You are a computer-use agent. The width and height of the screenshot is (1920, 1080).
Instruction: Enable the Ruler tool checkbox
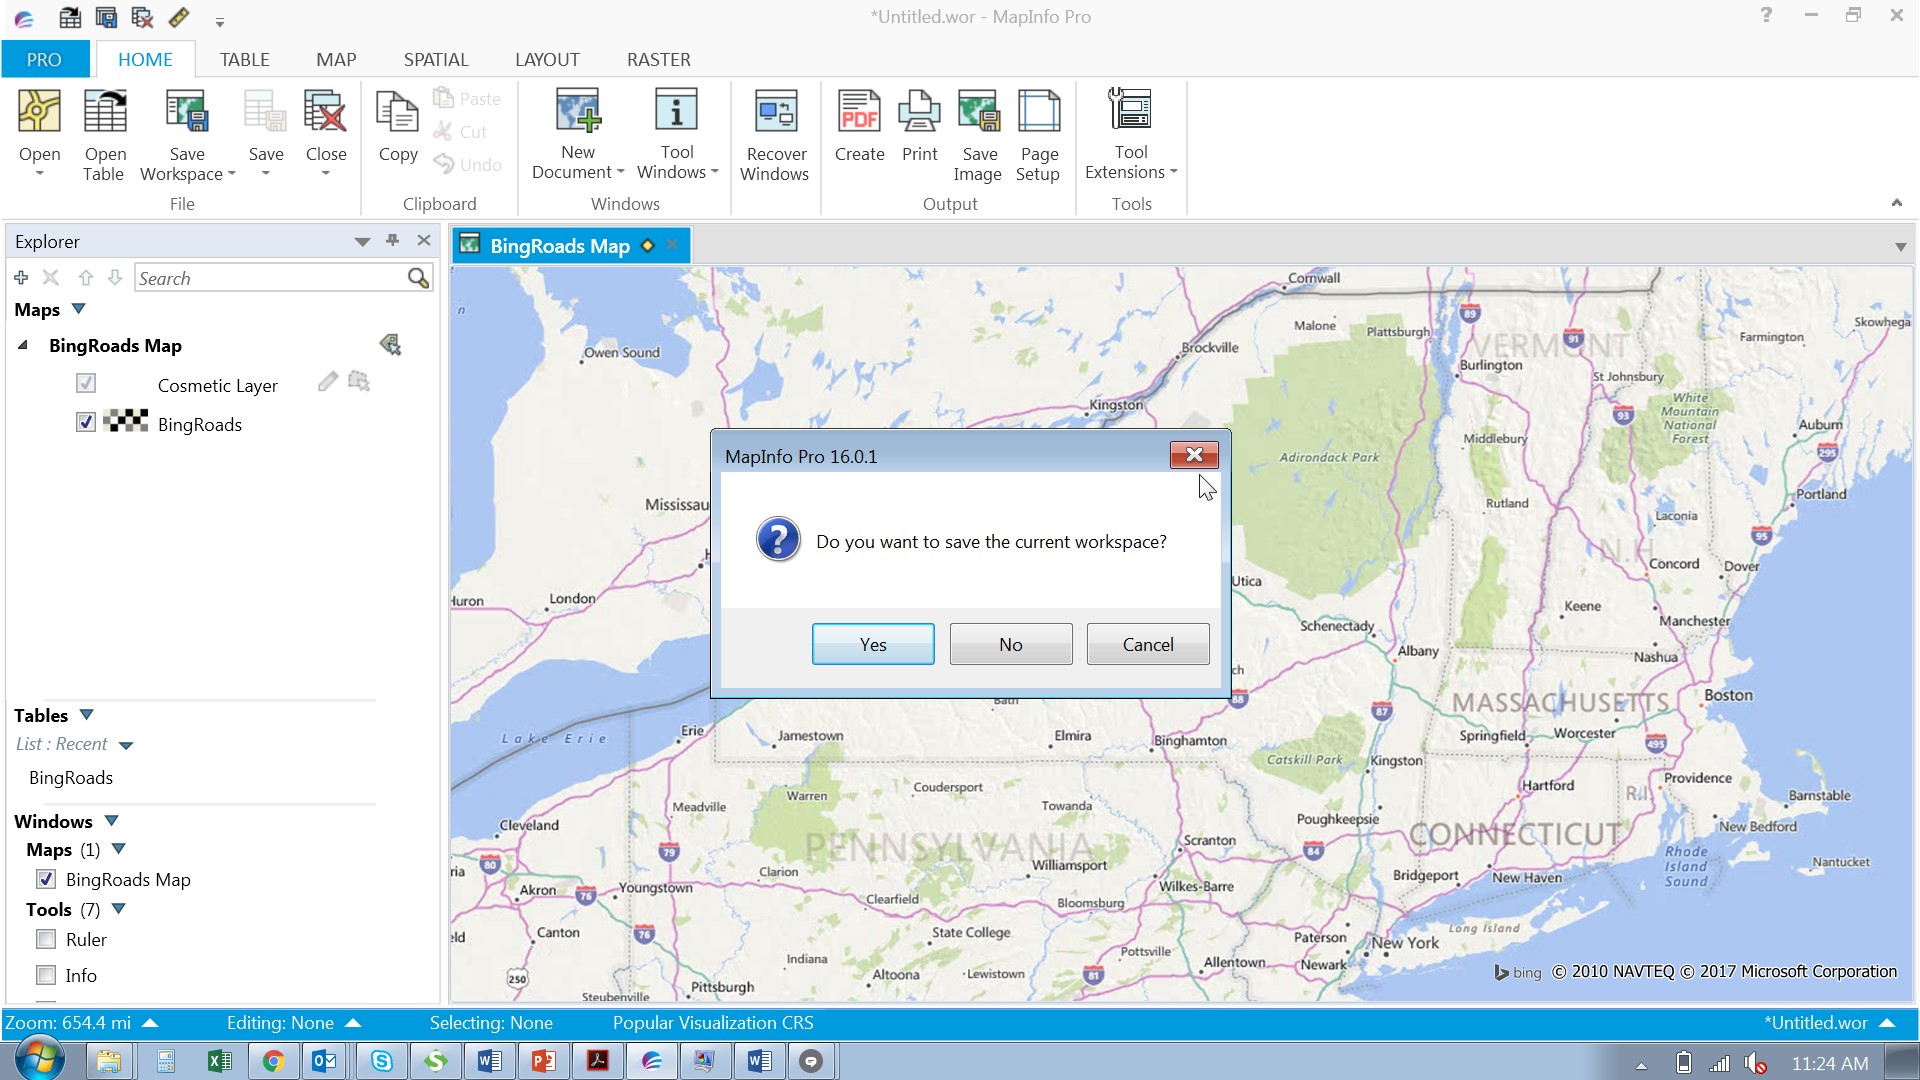[46, 939]
